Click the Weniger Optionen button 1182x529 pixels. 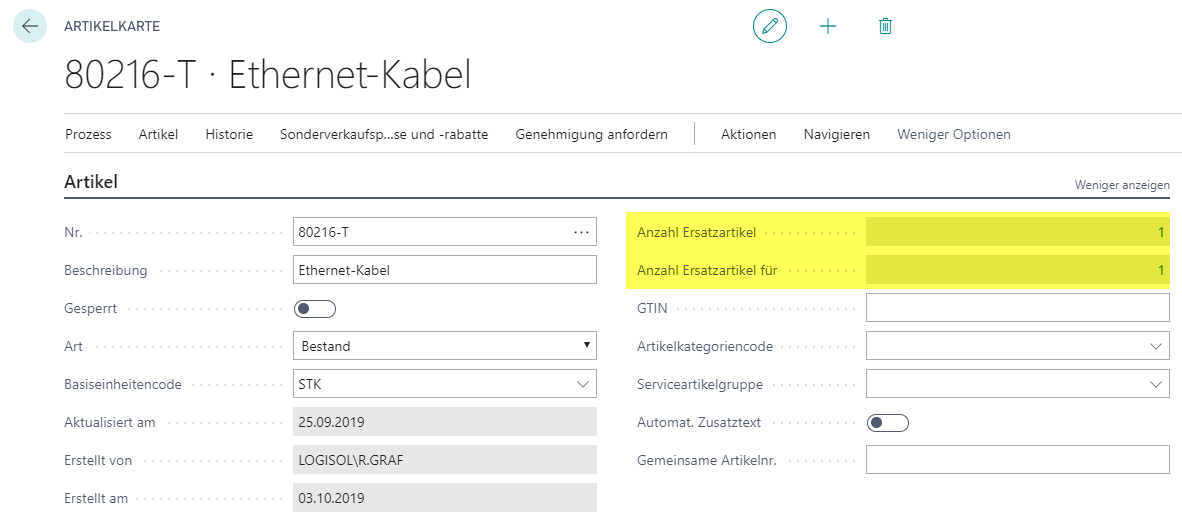click(954, 134)
